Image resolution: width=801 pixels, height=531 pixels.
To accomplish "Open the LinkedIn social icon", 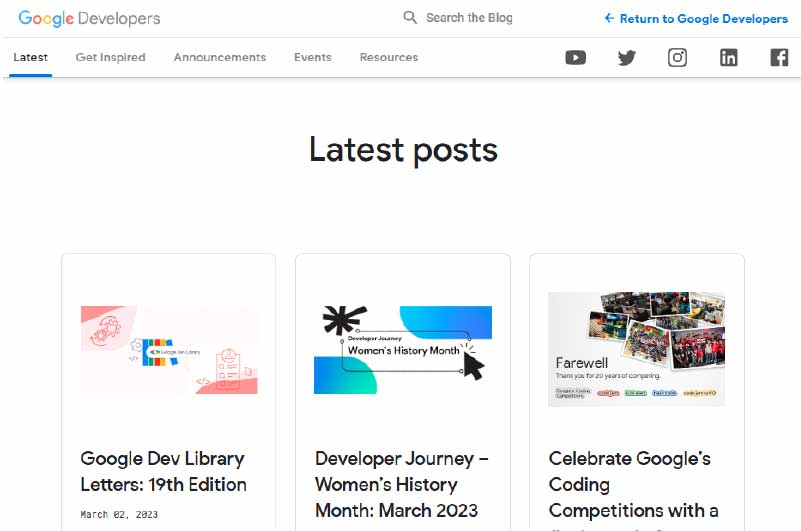I will (x=728, y=58).
